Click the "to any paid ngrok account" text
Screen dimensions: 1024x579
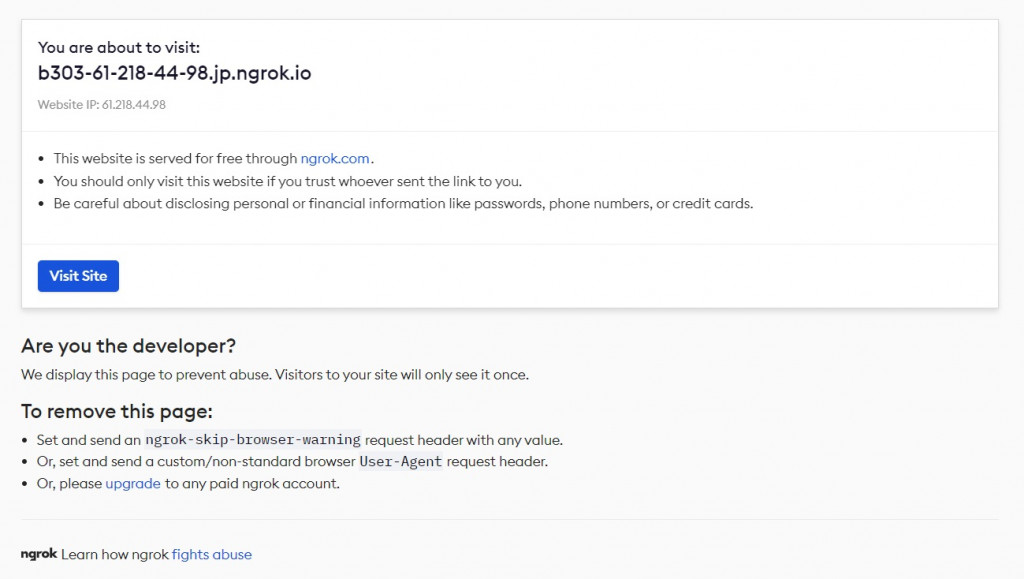(252, 484)
